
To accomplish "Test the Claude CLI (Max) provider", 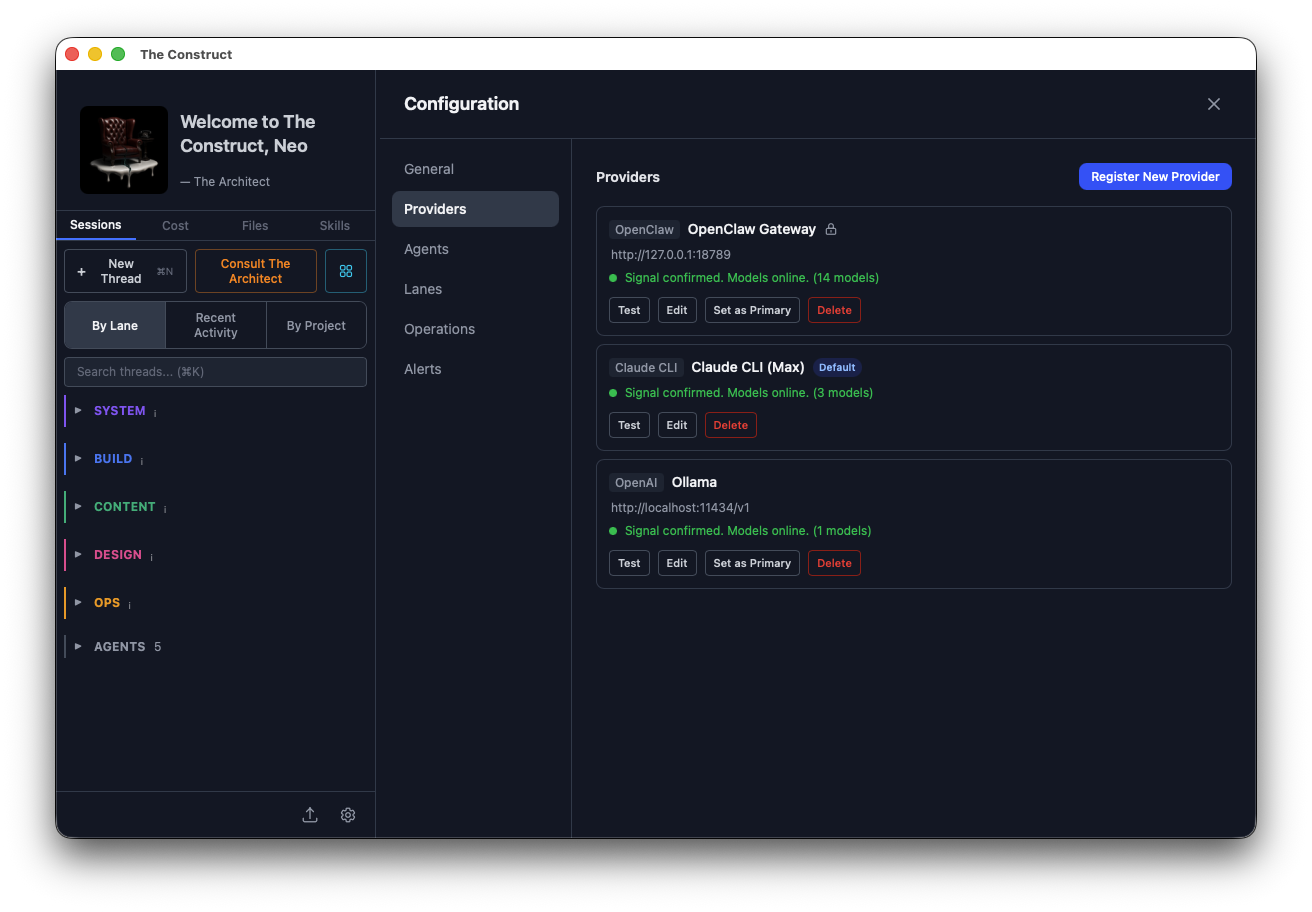I will point(629,425).
